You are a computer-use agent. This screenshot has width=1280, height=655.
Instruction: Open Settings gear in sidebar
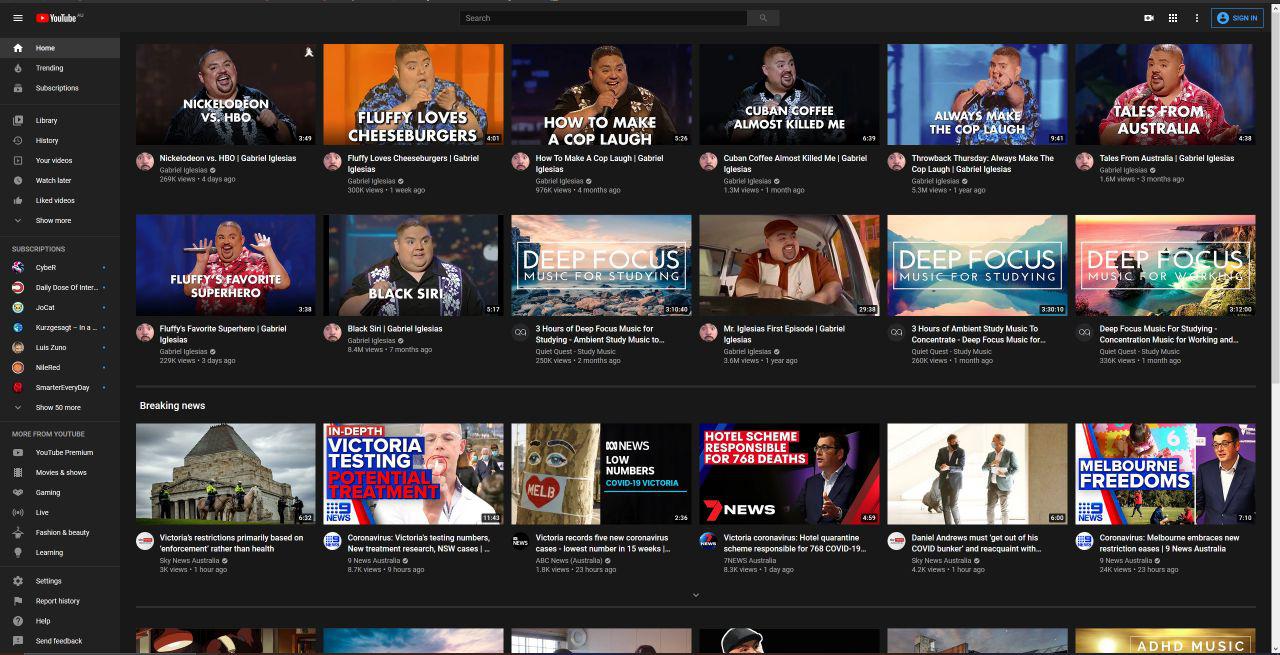coord(60,581)
